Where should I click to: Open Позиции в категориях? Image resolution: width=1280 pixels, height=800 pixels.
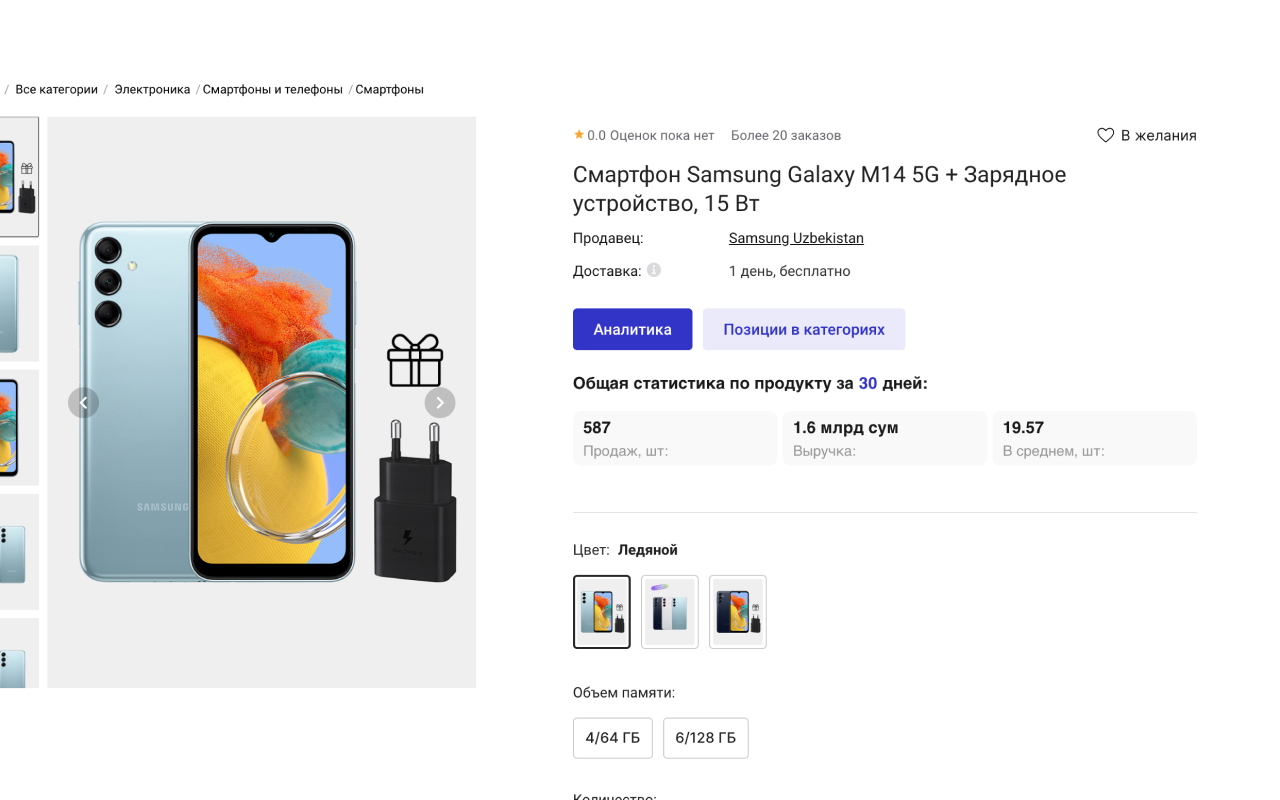click(804, 329)
